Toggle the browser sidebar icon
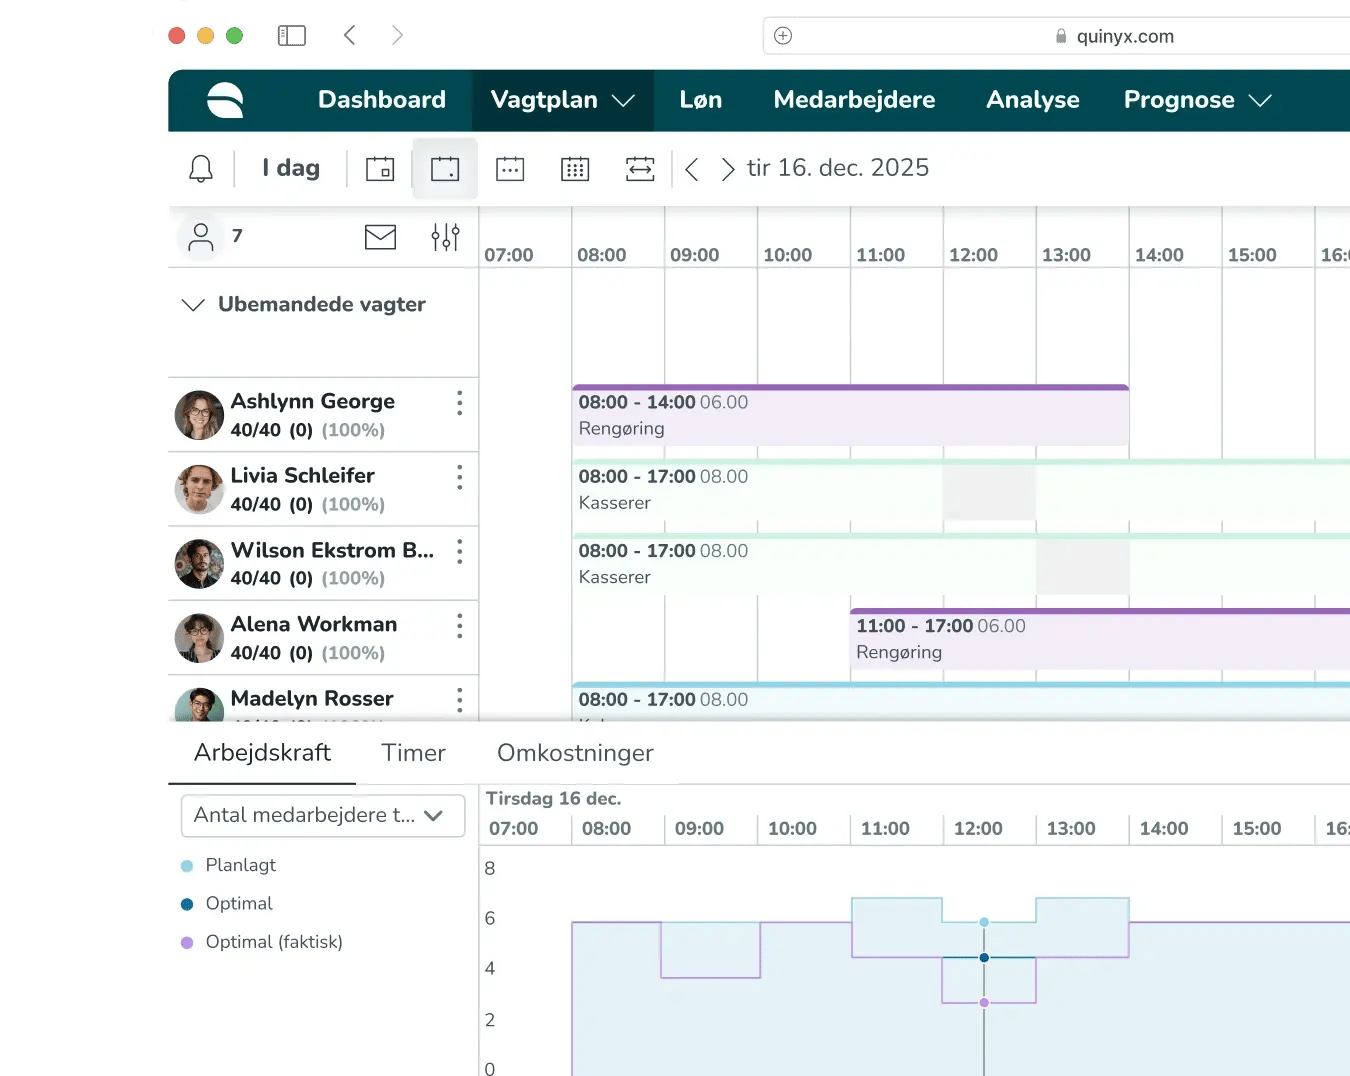The image size is (1350, 1076). click(x=291, y=36)
